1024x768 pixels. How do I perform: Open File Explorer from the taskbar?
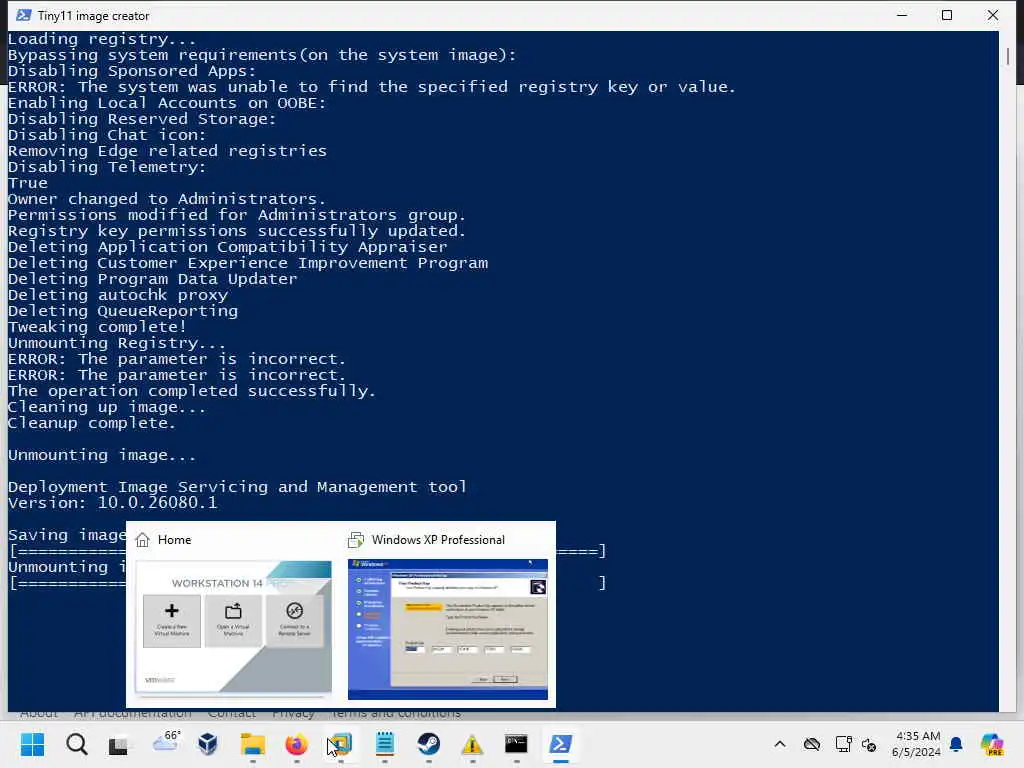(x=253, y=744)
